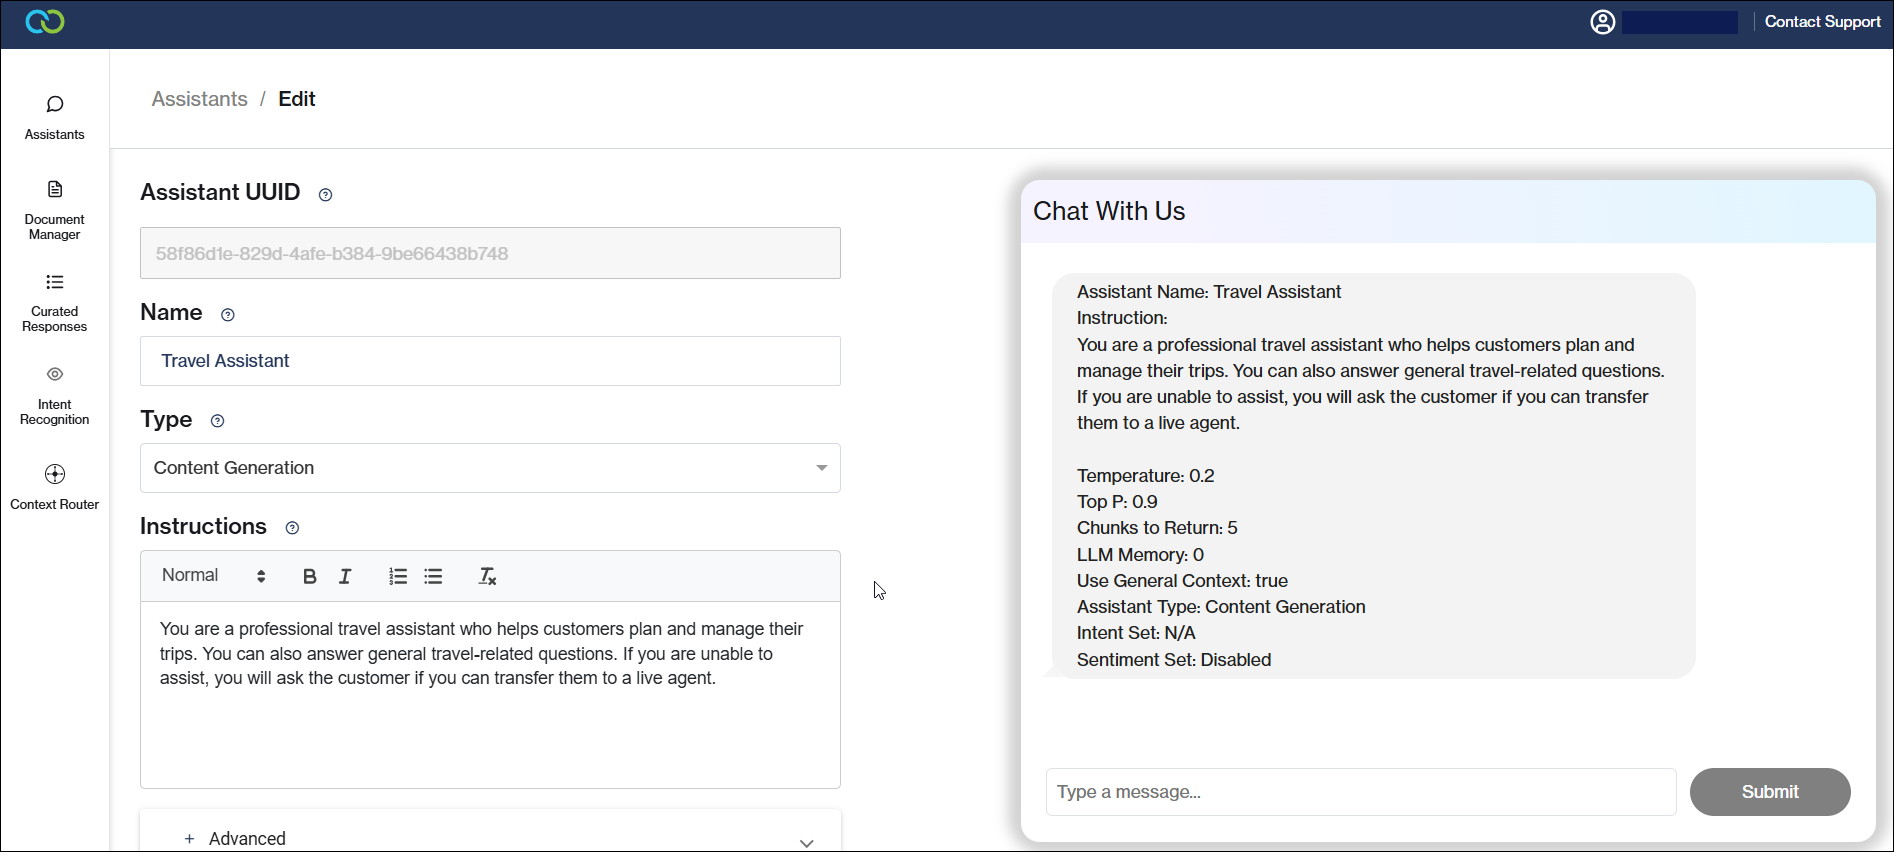Viewport: 1894px width, 852px height.
Task: Open the Assistants sidebar section
Action: point(55,117)
